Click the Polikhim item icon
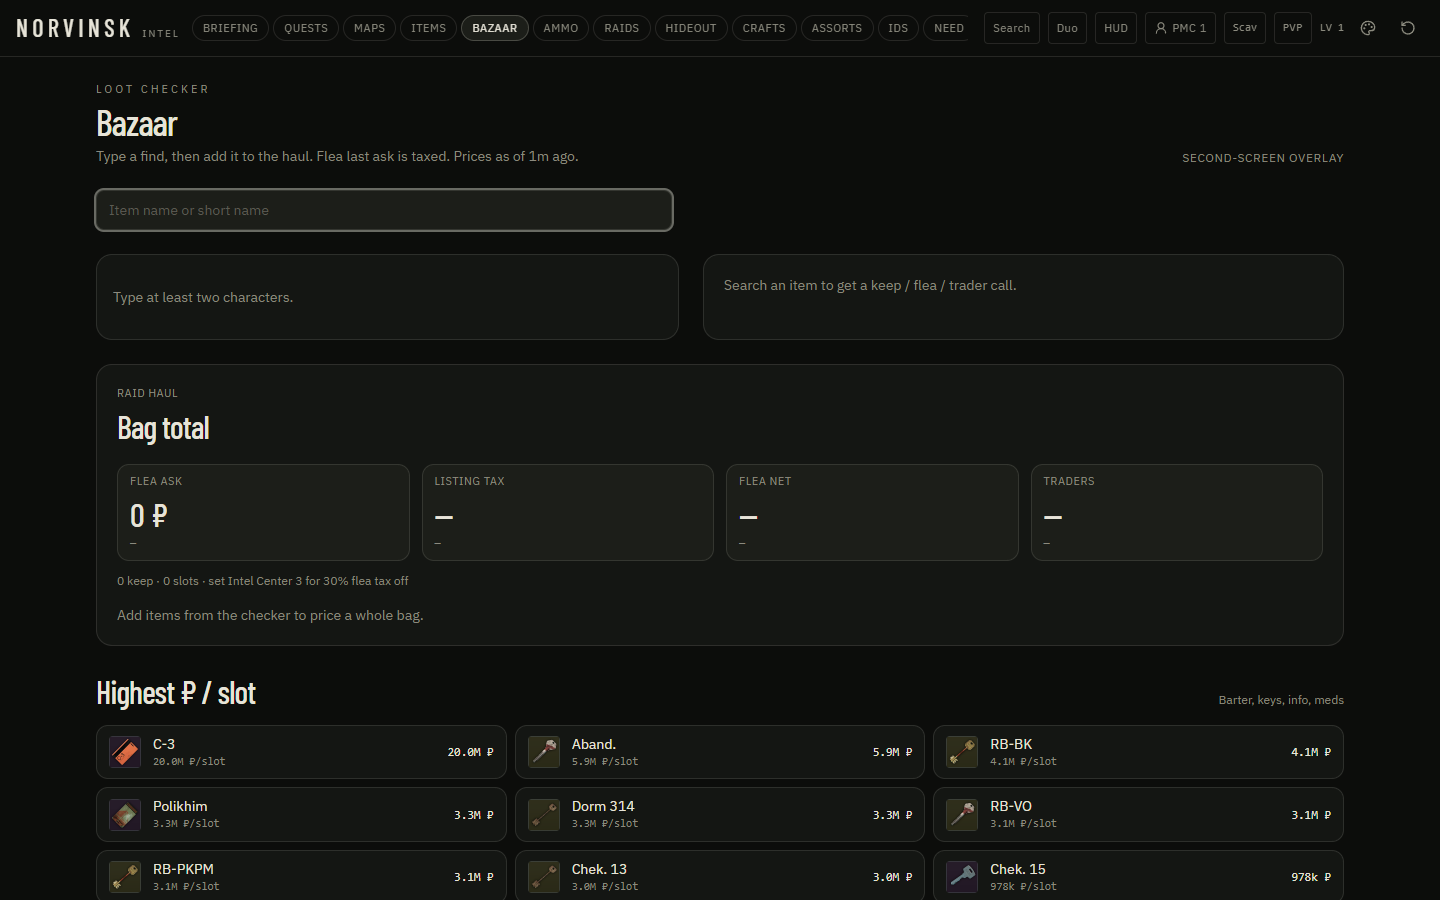This screenshot has height=900, width=1440. pos(125,815)
